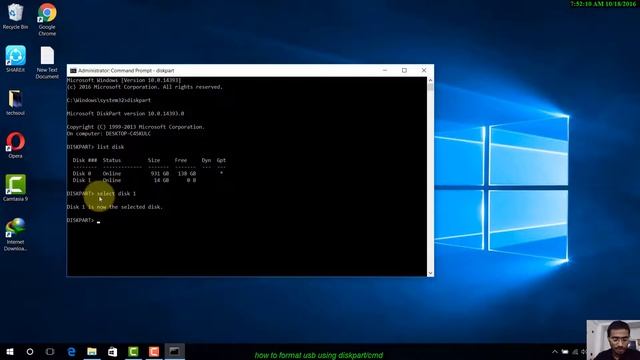640x360 pixels.
Task: Minimize the Command Prompt window
Action: pyautogui.click(x=384, y=70)
